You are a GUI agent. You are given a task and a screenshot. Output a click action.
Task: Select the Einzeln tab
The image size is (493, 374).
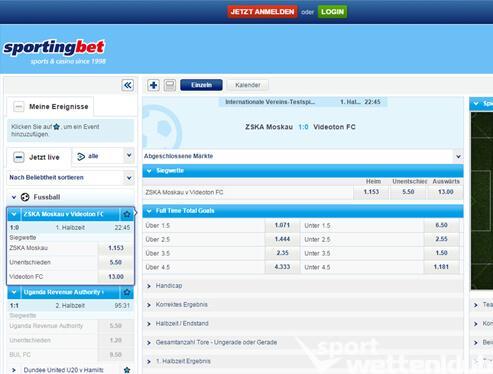coord(201,85)
